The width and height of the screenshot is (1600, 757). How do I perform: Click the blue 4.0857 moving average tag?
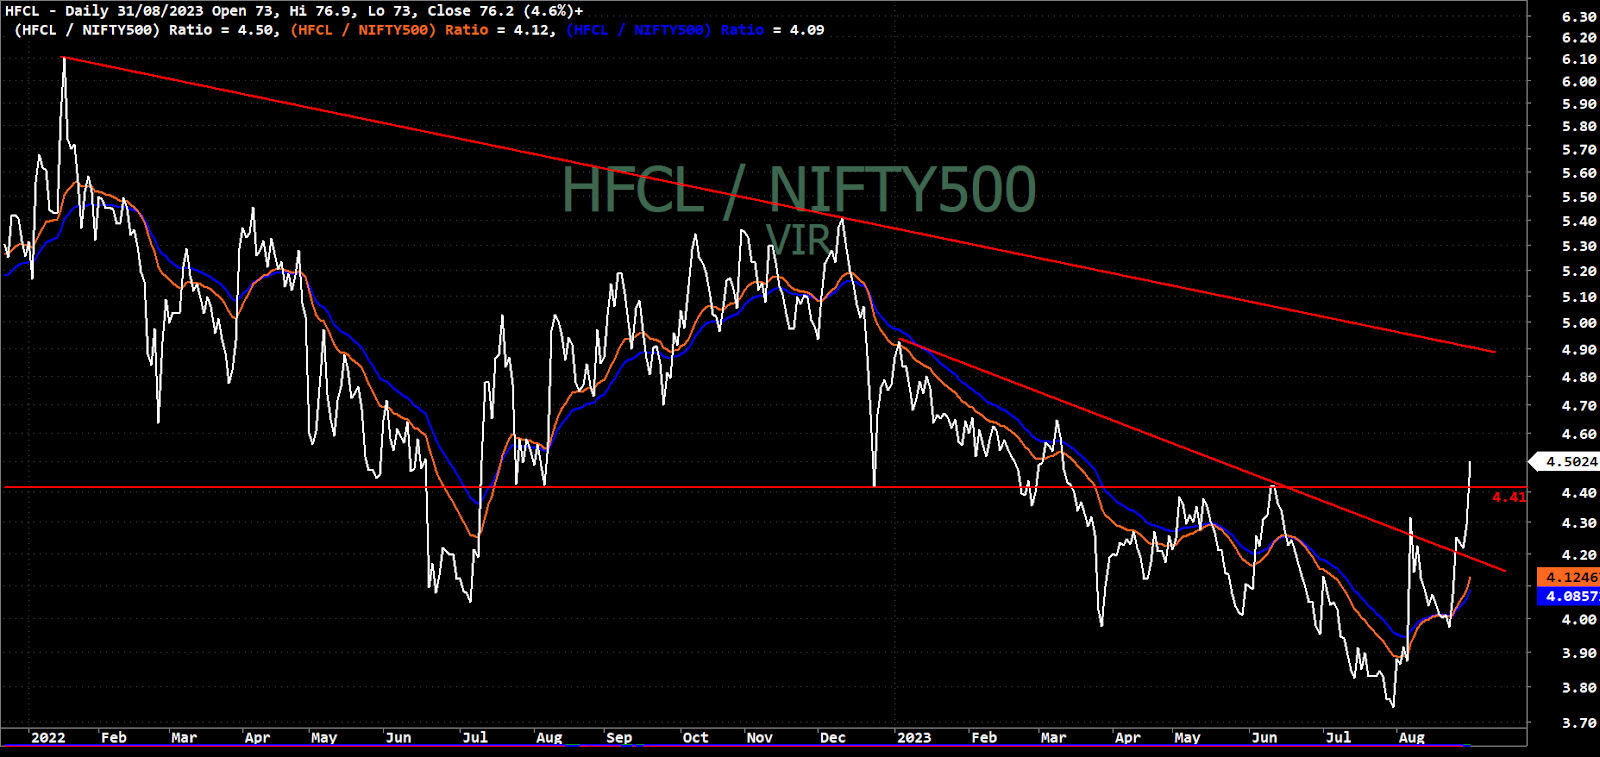coord(1568,596)
